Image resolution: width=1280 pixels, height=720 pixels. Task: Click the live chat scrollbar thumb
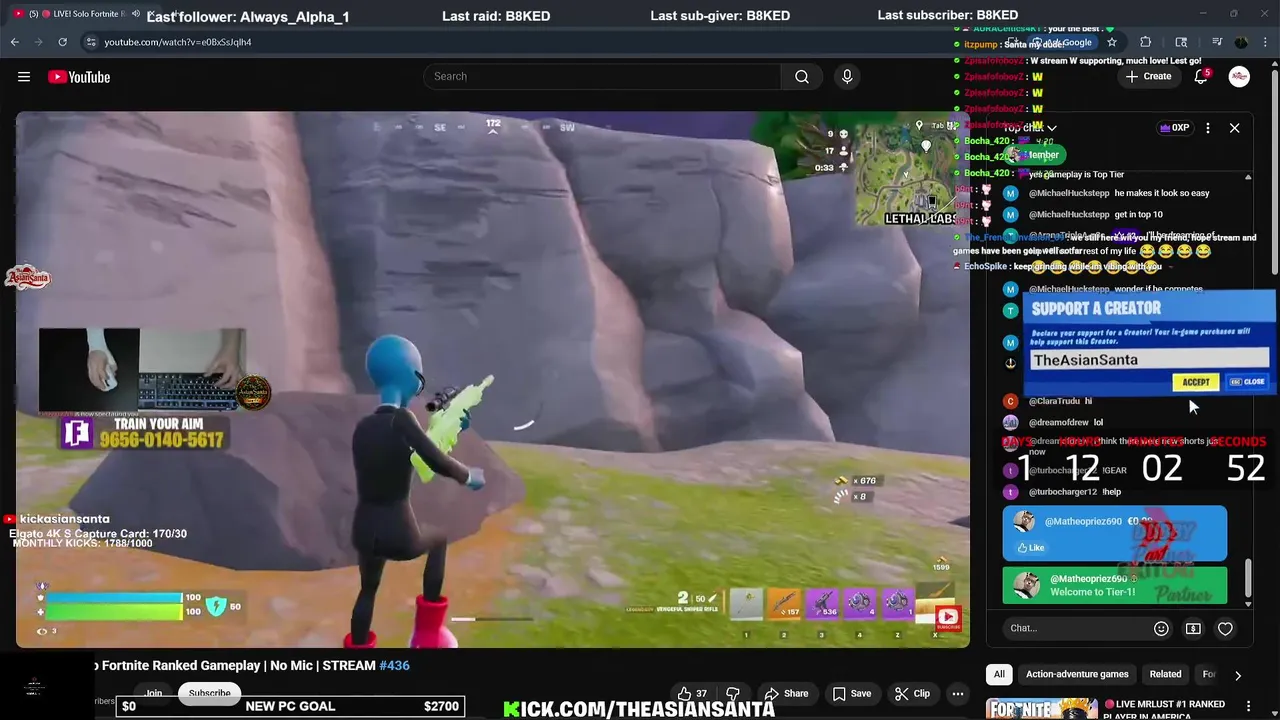(x=1248, y=577)
